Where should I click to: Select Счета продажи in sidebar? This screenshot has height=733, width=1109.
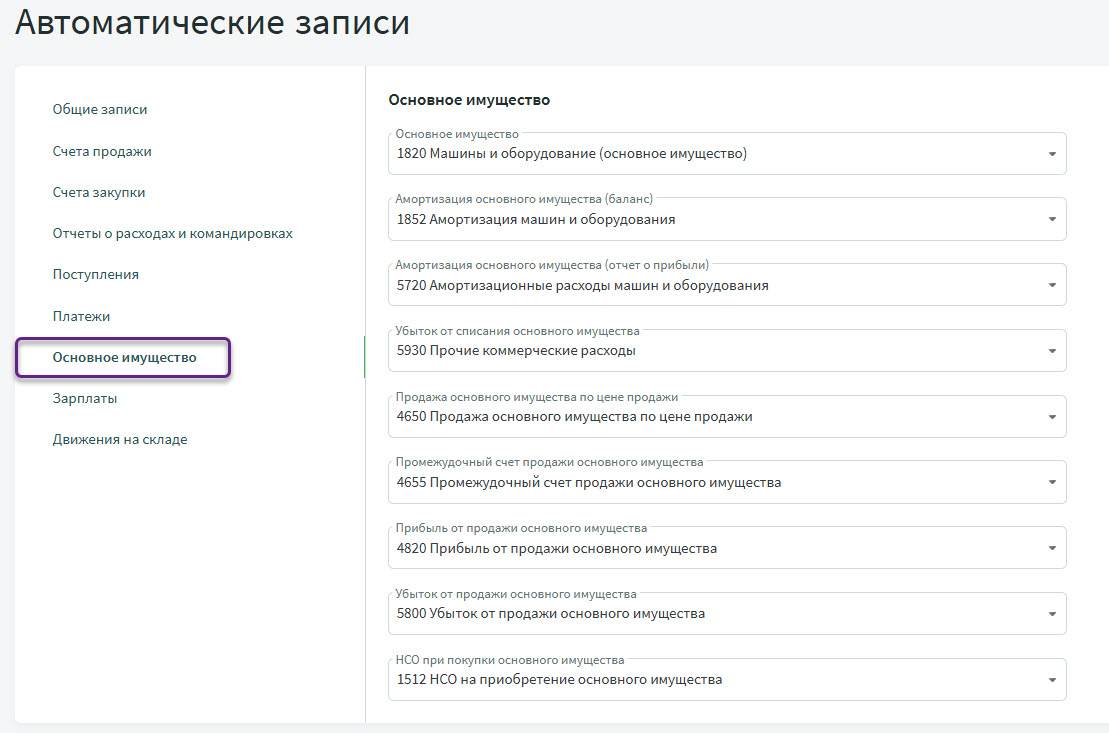click(102, 151)
